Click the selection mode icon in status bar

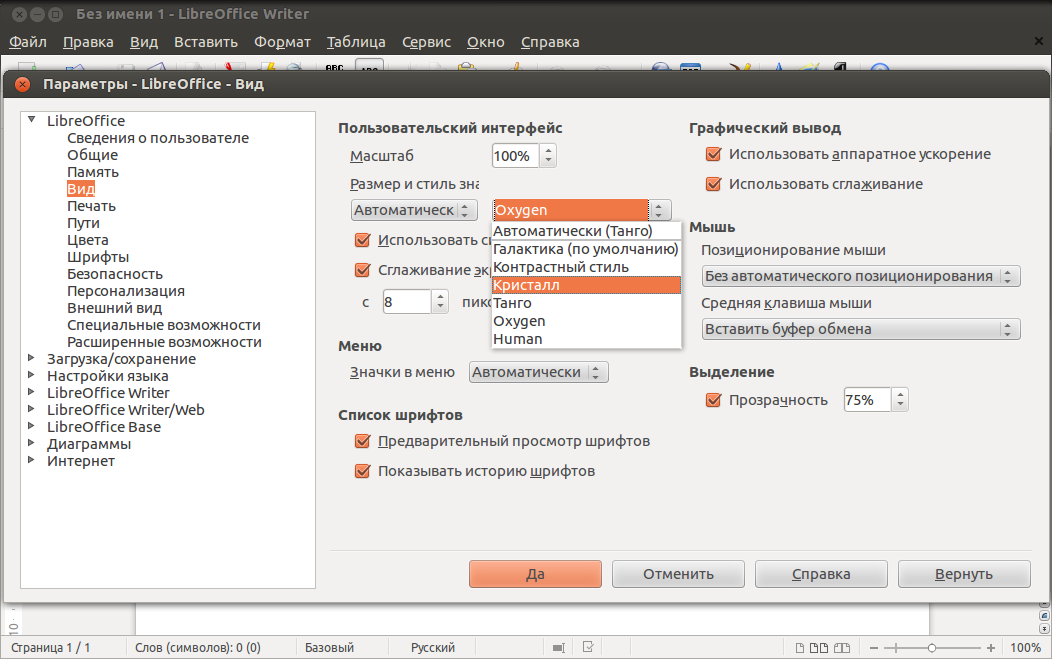[558, 648]
